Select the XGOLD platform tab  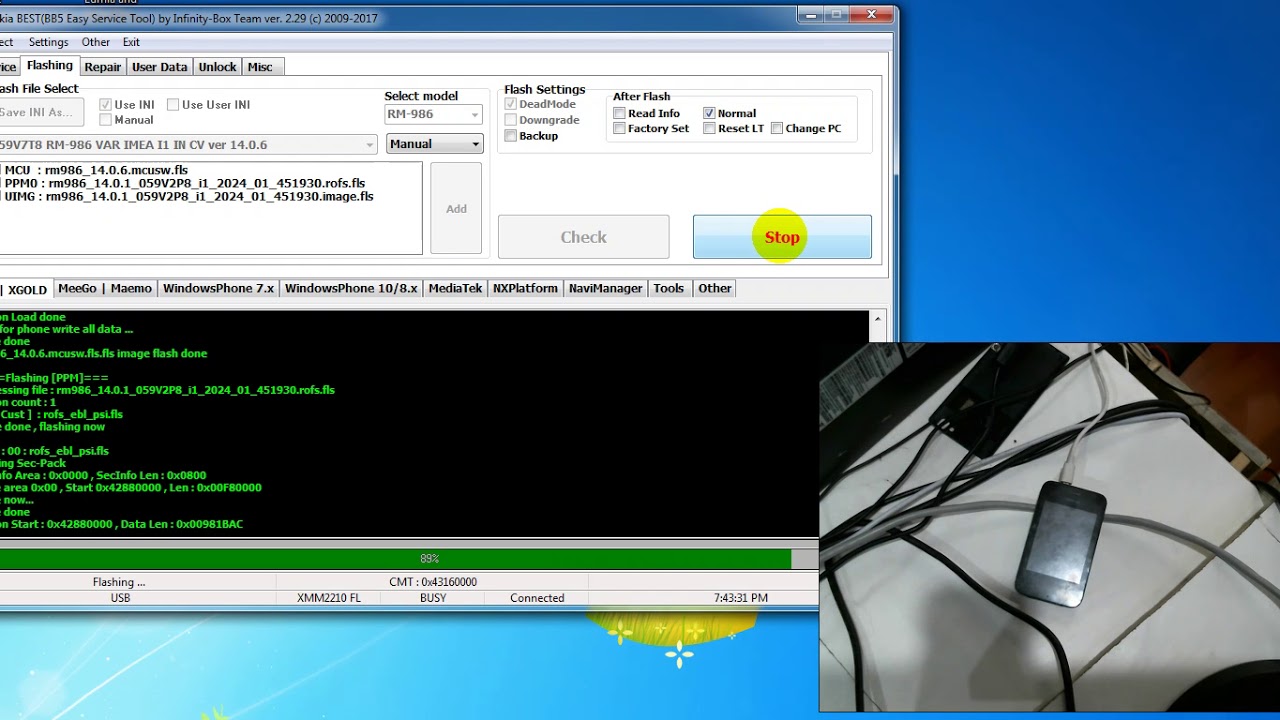click(27, 289)
